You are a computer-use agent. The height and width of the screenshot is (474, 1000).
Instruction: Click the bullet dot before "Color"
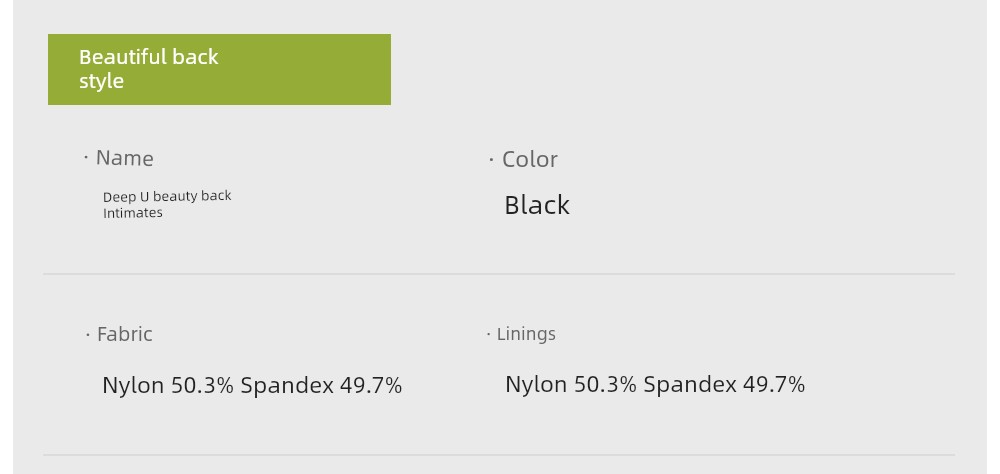(x=491, y=159)
